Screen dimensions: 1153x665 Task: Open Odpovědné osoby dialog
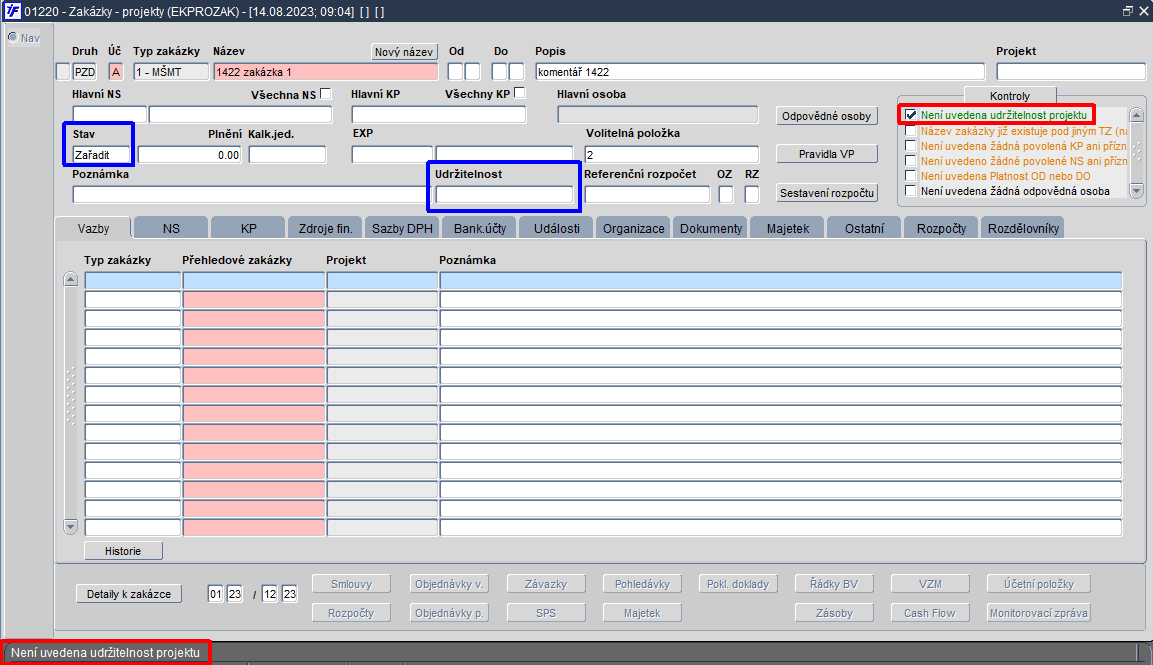click(x=827, y=116)
